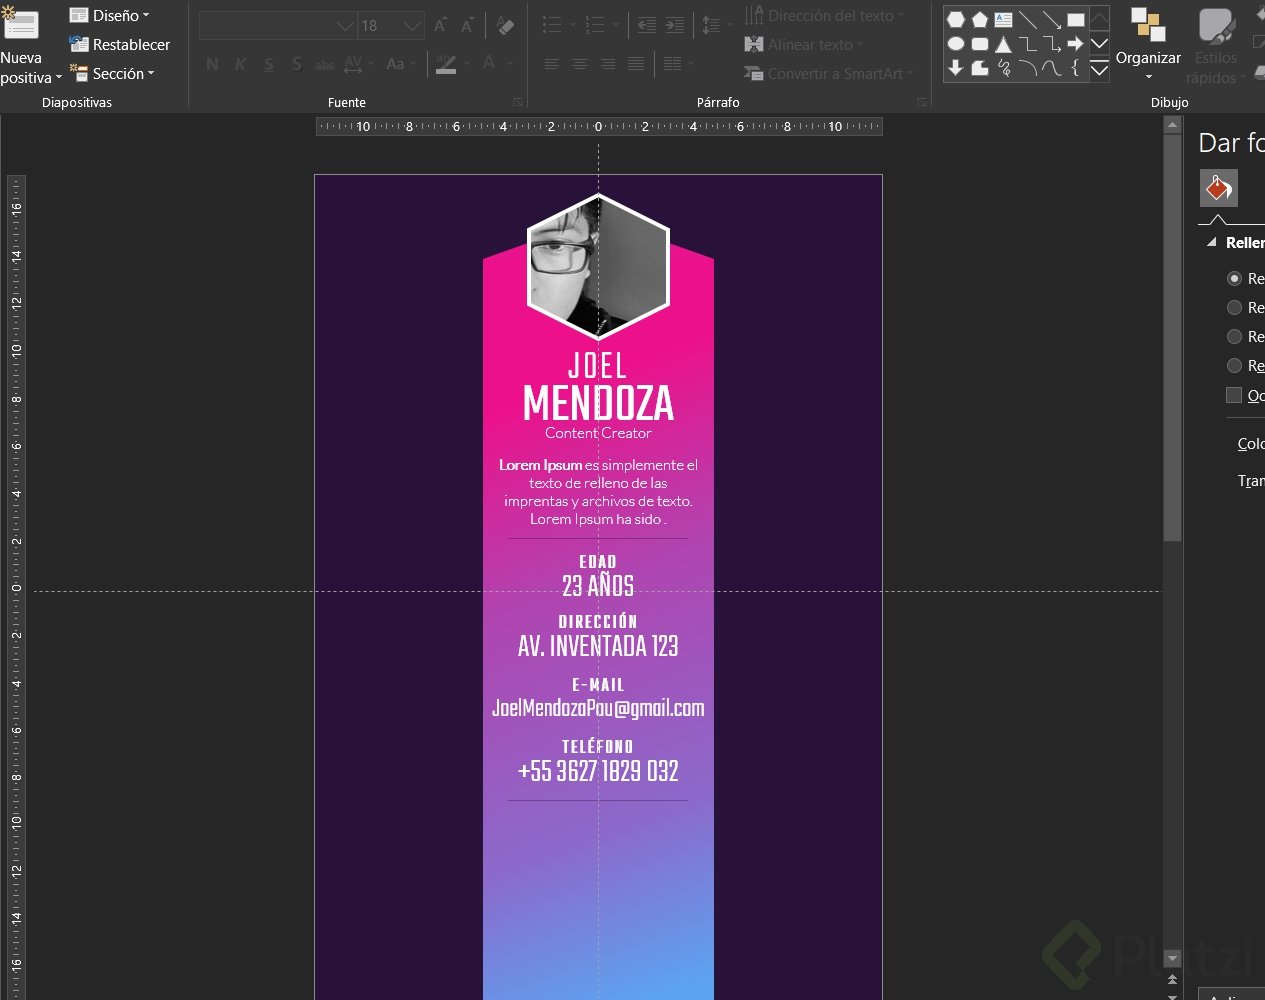Click the decrease indent icon
Screen dimensions: 1265x1000
click(647, 25)
